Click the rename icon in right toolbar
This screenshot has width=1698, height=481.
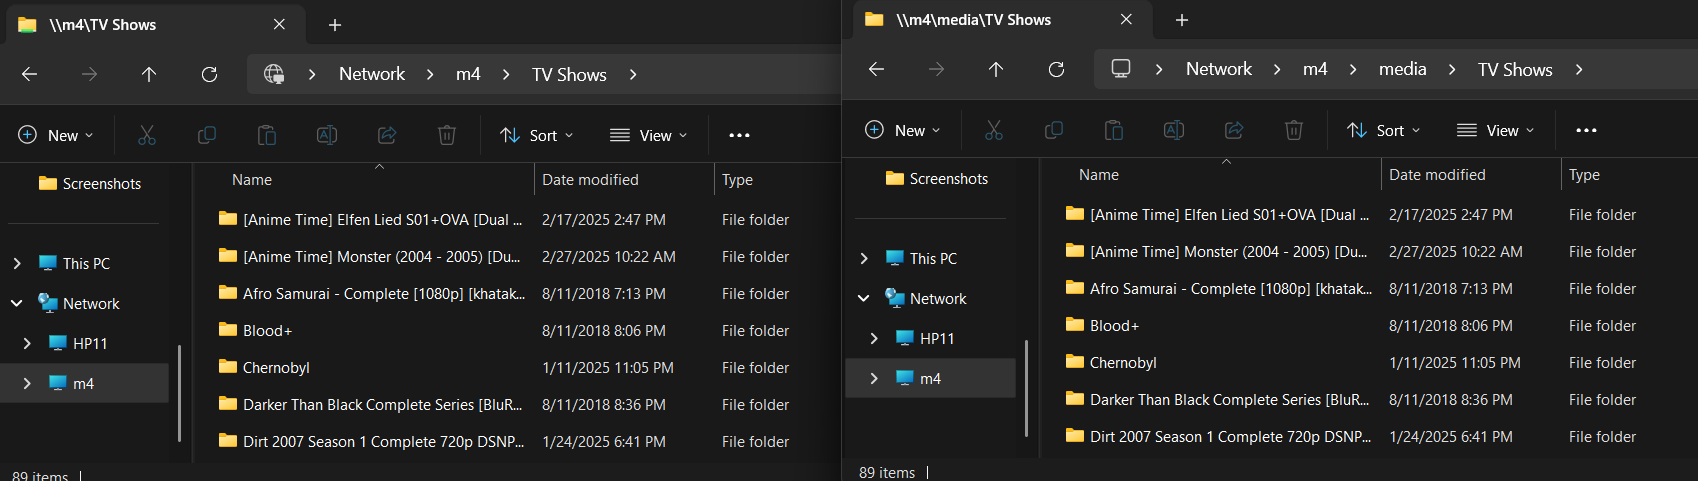click(1174, 130)
